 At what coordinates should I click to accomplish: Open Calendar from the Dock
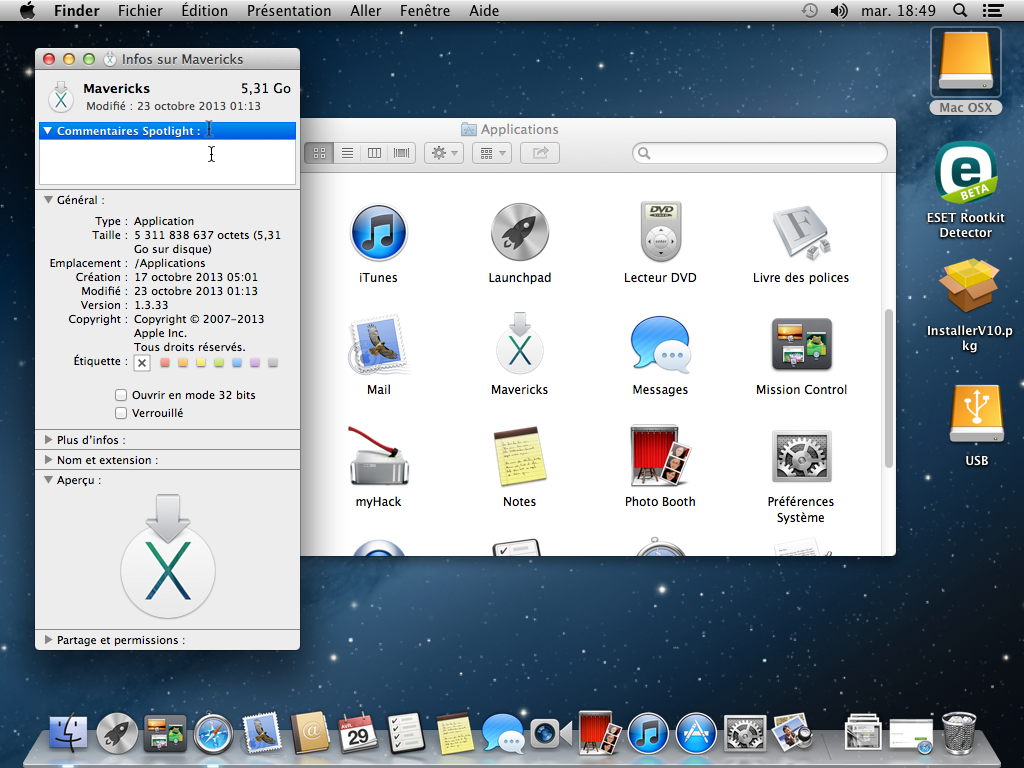(x=359, y=733)
